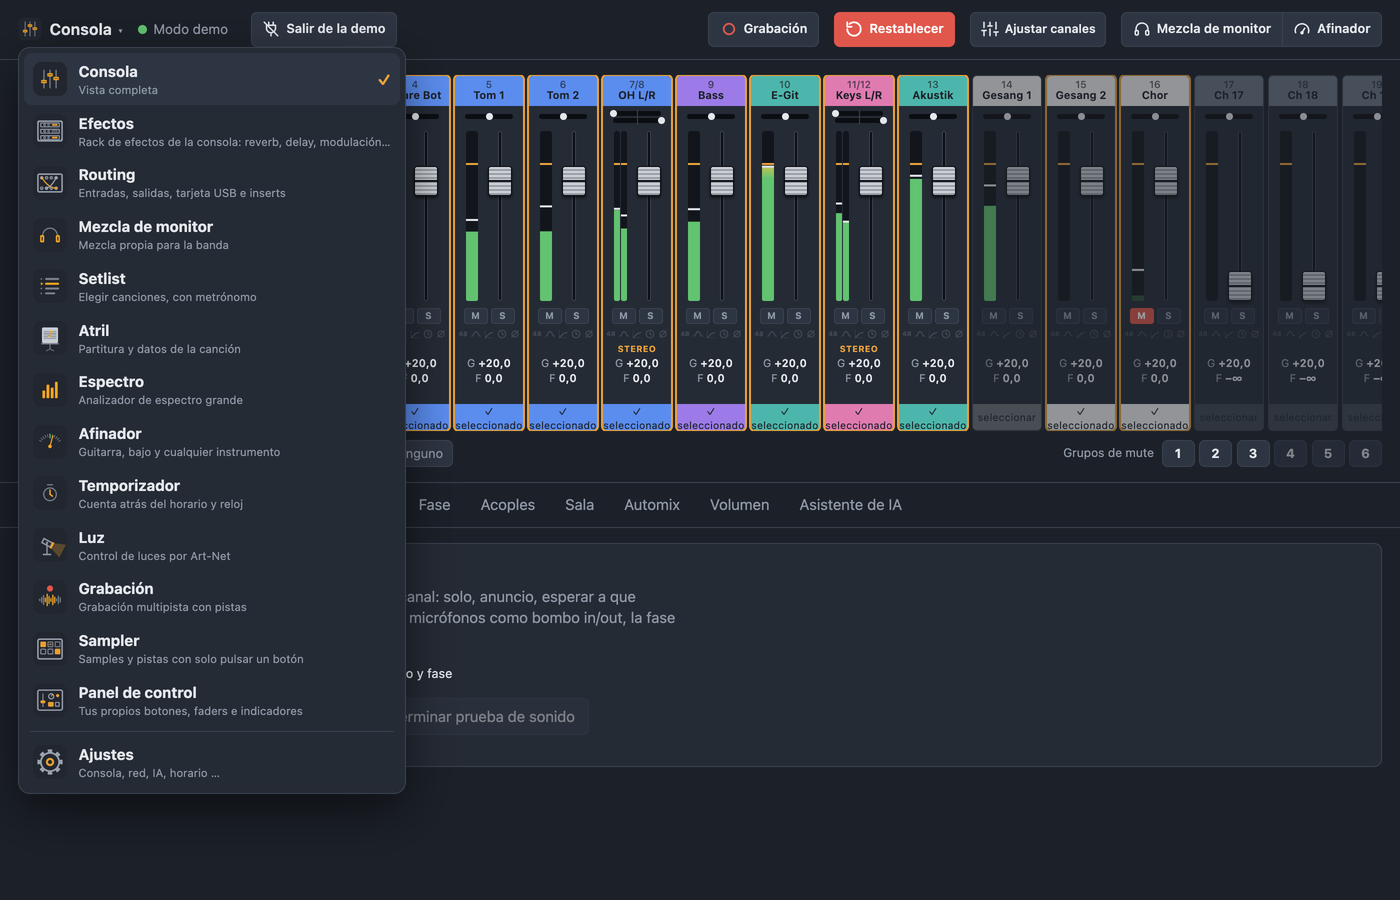Open the Panel de control icon

(50, 701)
